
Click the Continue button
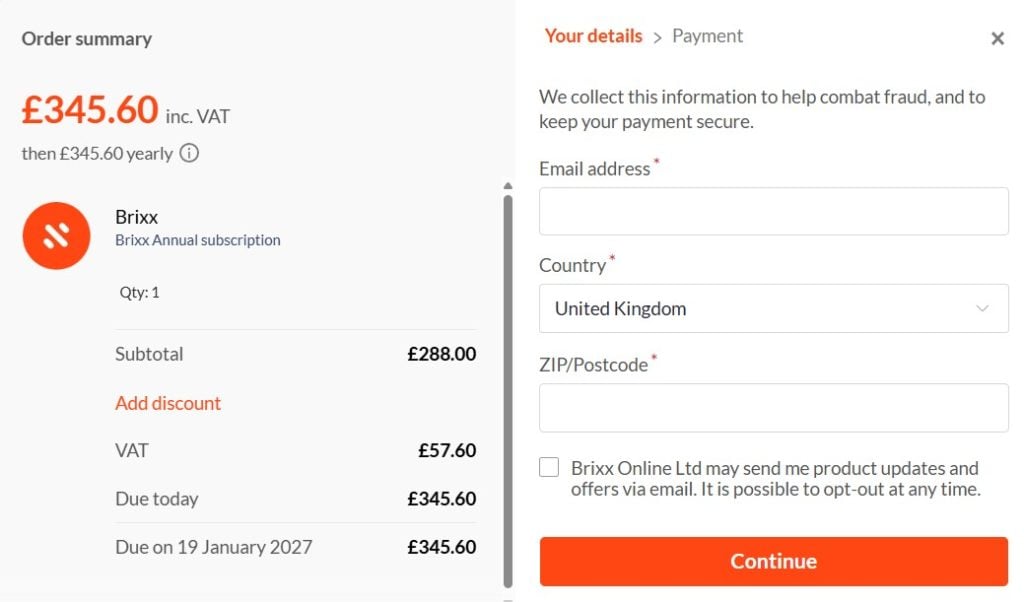click(x=773, y=561)
